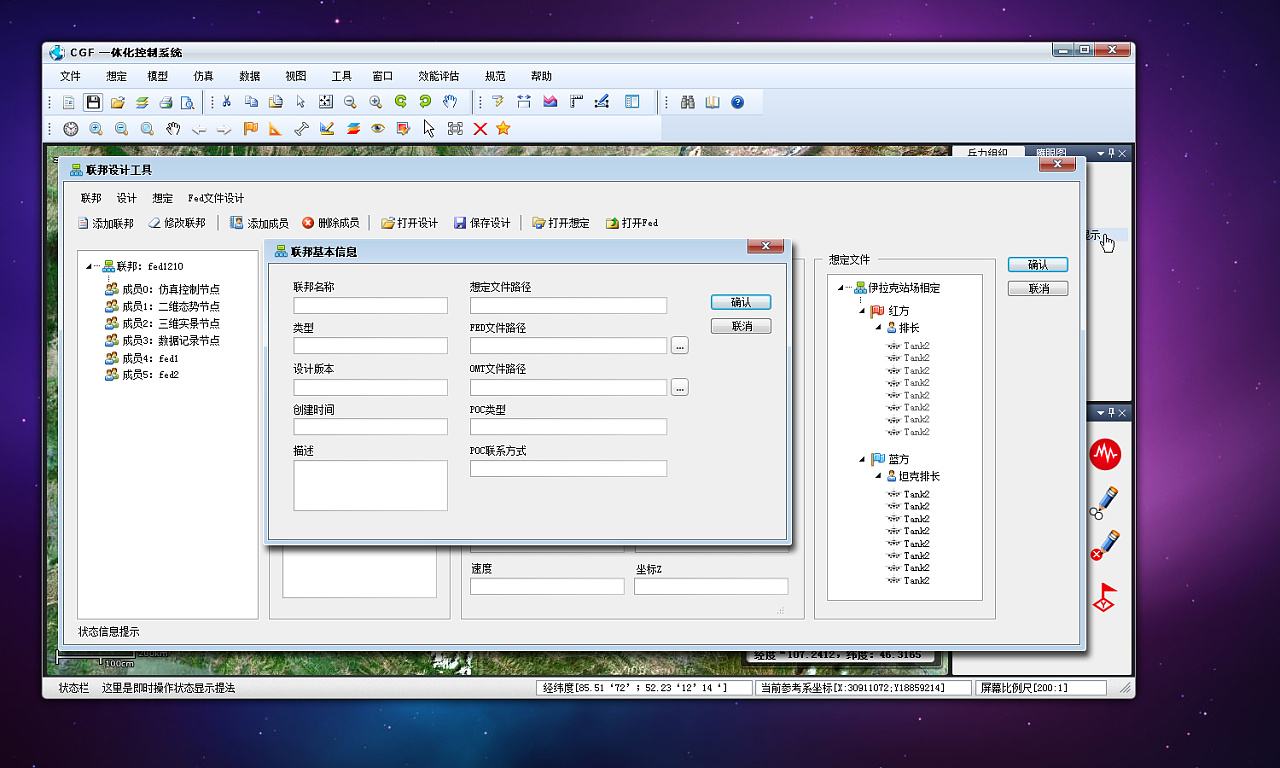Select the scissors Cut icon
Image resolution: width=1280 pixels, height=768 pixels.
226,102
